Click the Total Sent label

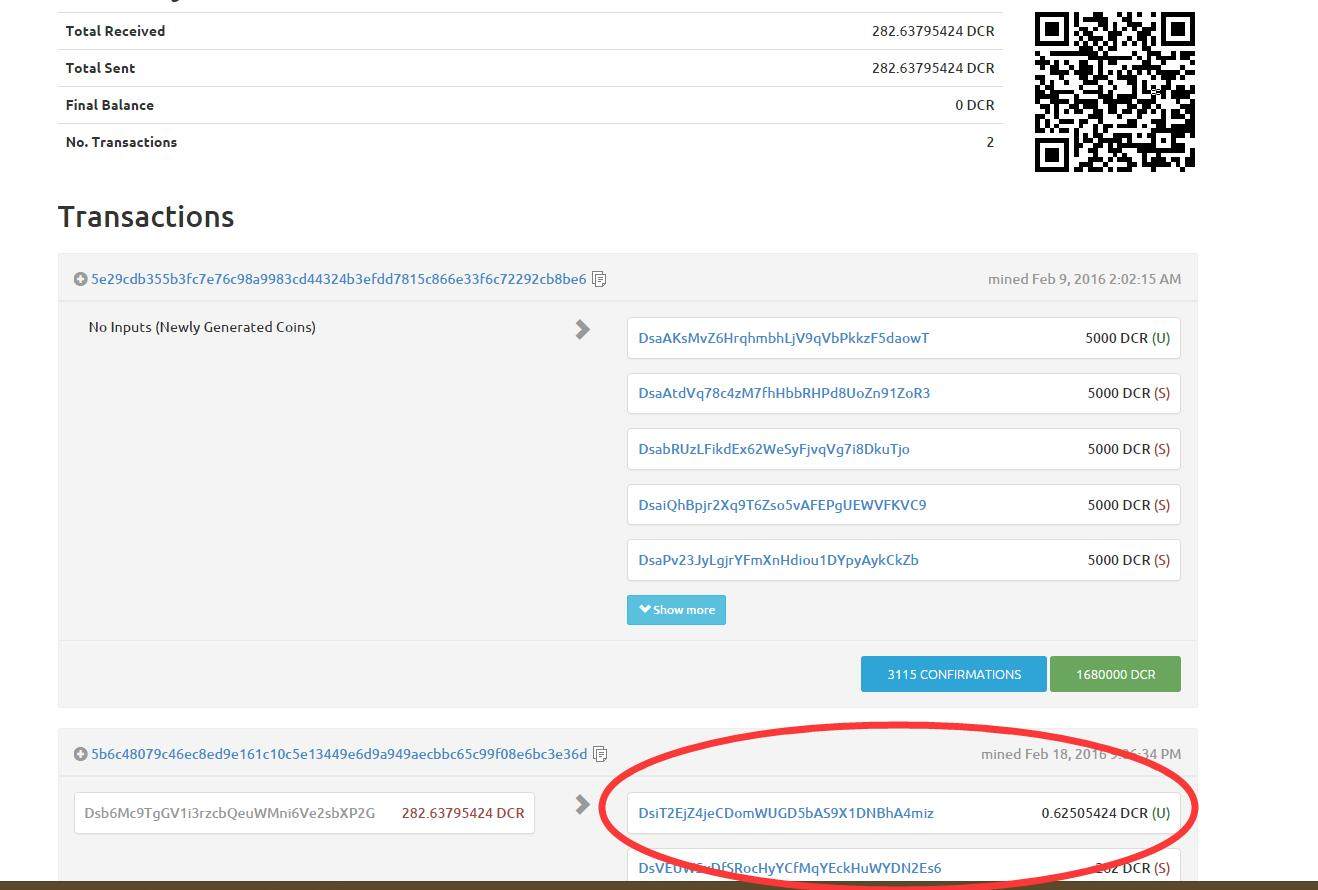(100, 68)
